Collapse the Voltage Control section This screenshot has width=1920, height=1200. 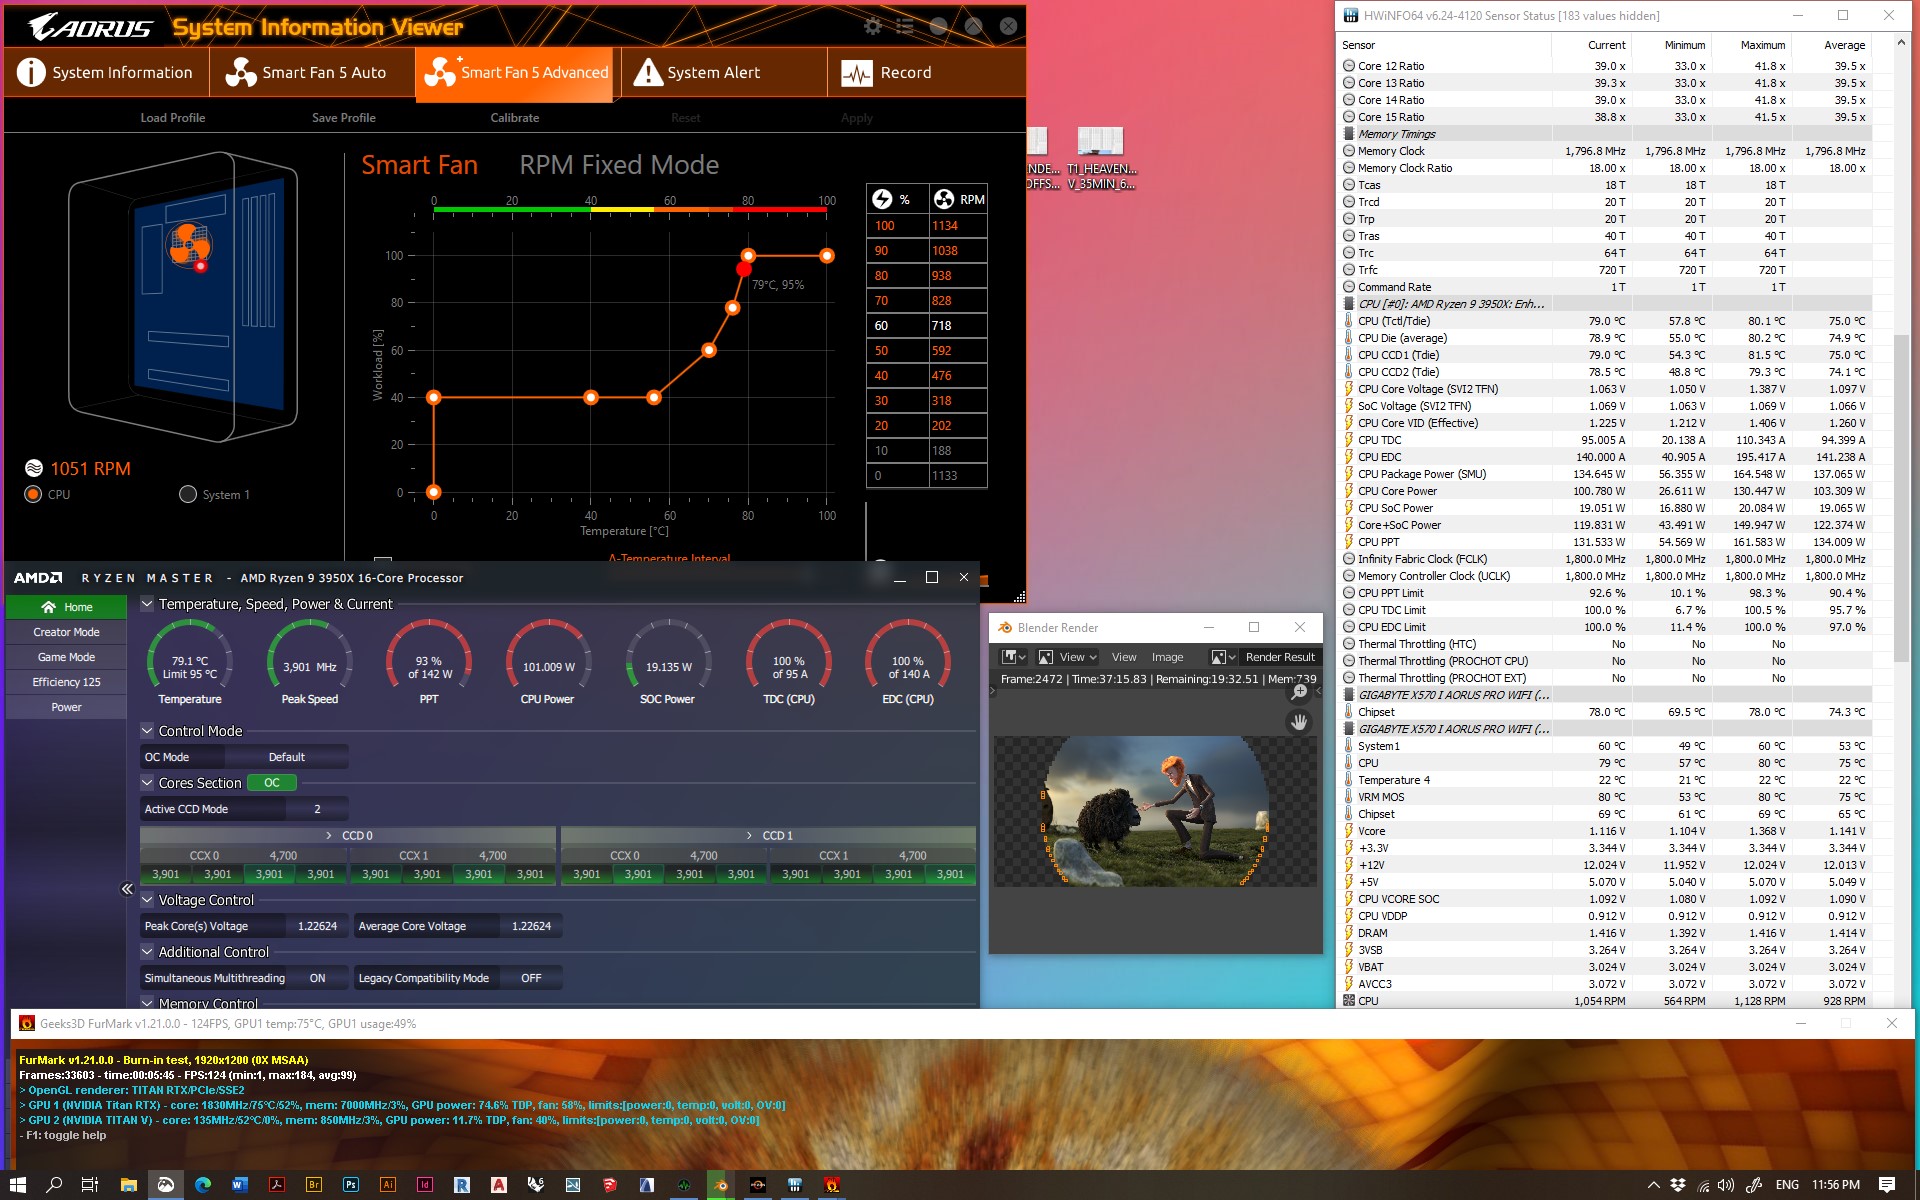[147, 900]
